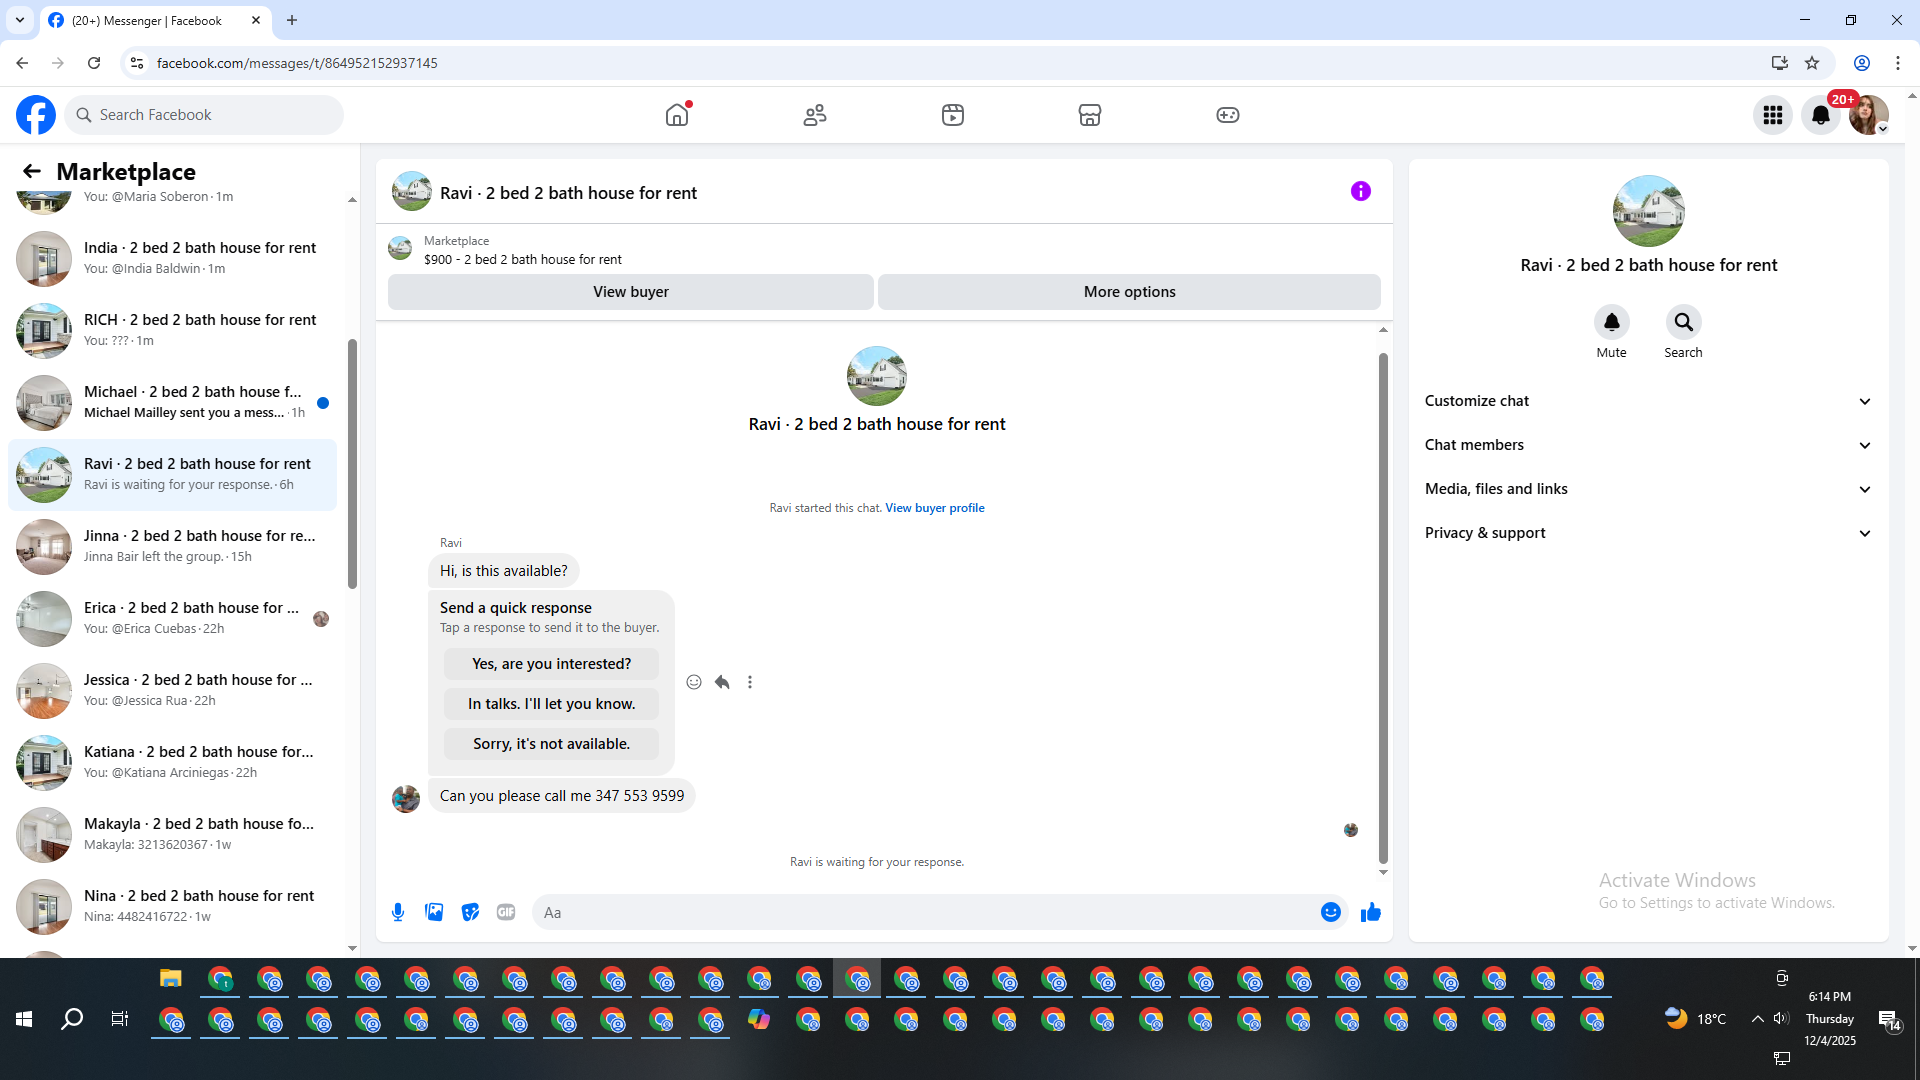The height and width of the screenshot is (1080, 1920).
Task: Expand the Chat members section
Action: pyautogui.click(x=1648, y=445)
